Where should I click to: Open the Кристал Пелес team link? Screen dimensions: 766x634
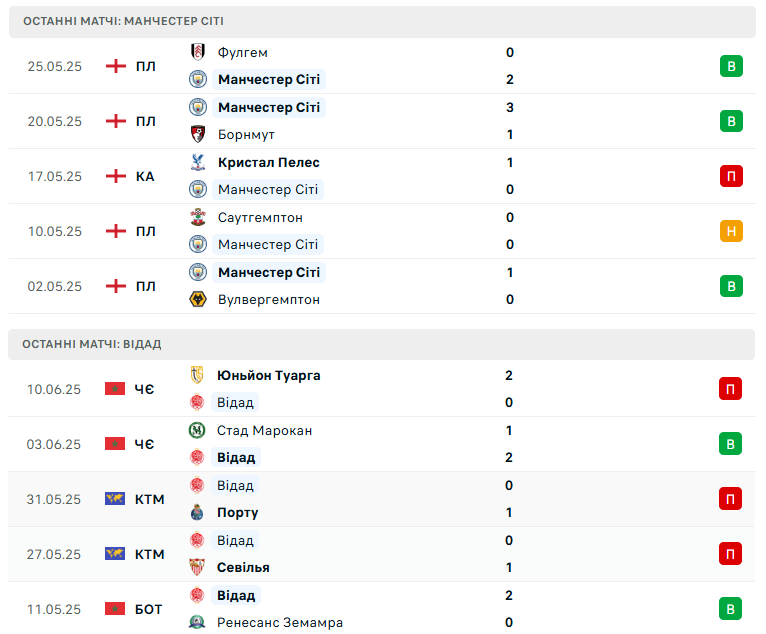click(269, 162)
